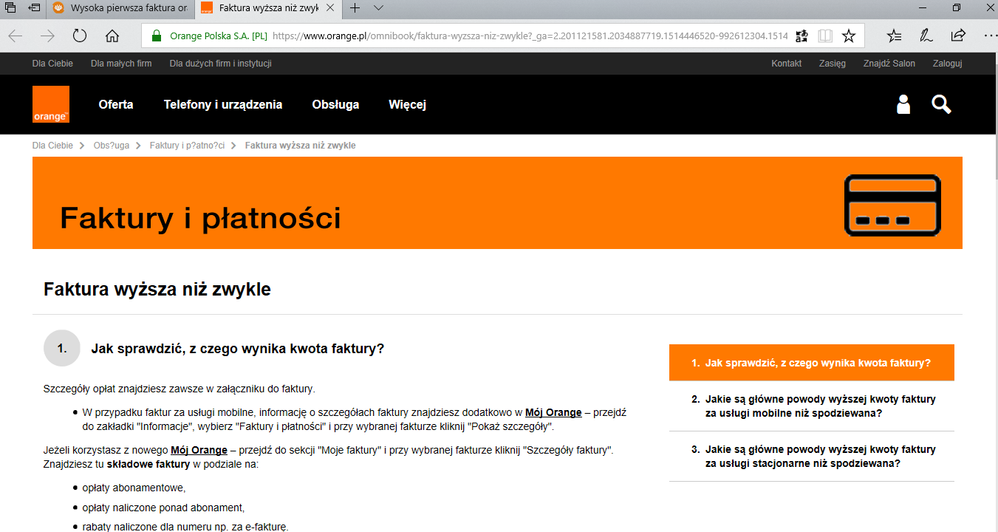Select Dla małych firm link

121,64
